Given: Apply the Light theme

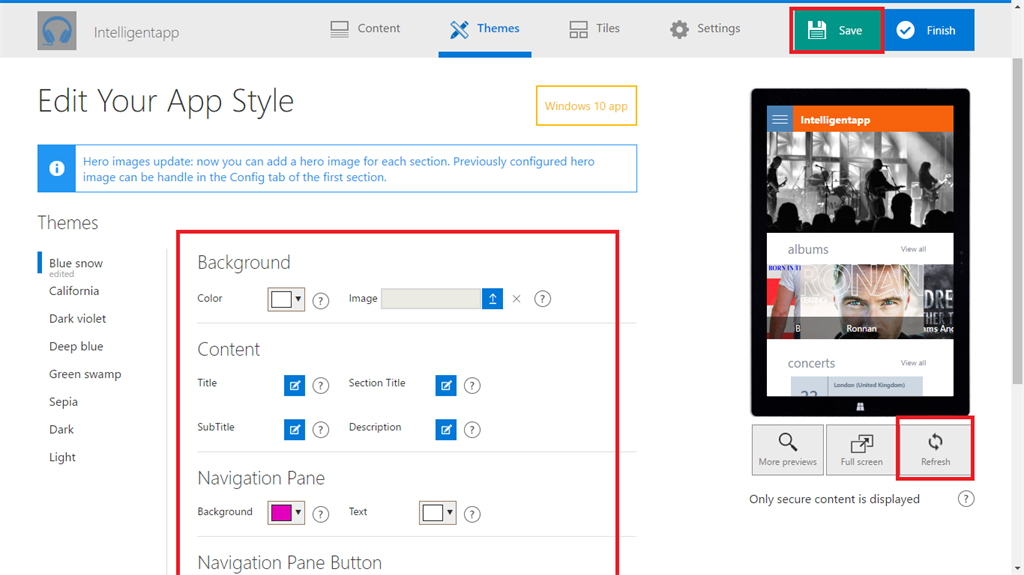Looking at the screenshot, I should (x=62, y=457).
